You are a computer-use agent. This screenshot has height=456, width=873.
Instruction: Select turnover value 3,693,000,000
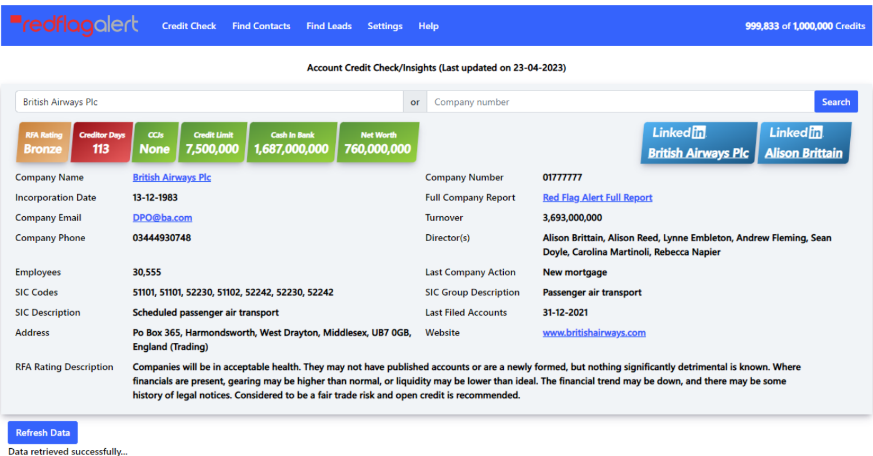click(x=572, y=218)
